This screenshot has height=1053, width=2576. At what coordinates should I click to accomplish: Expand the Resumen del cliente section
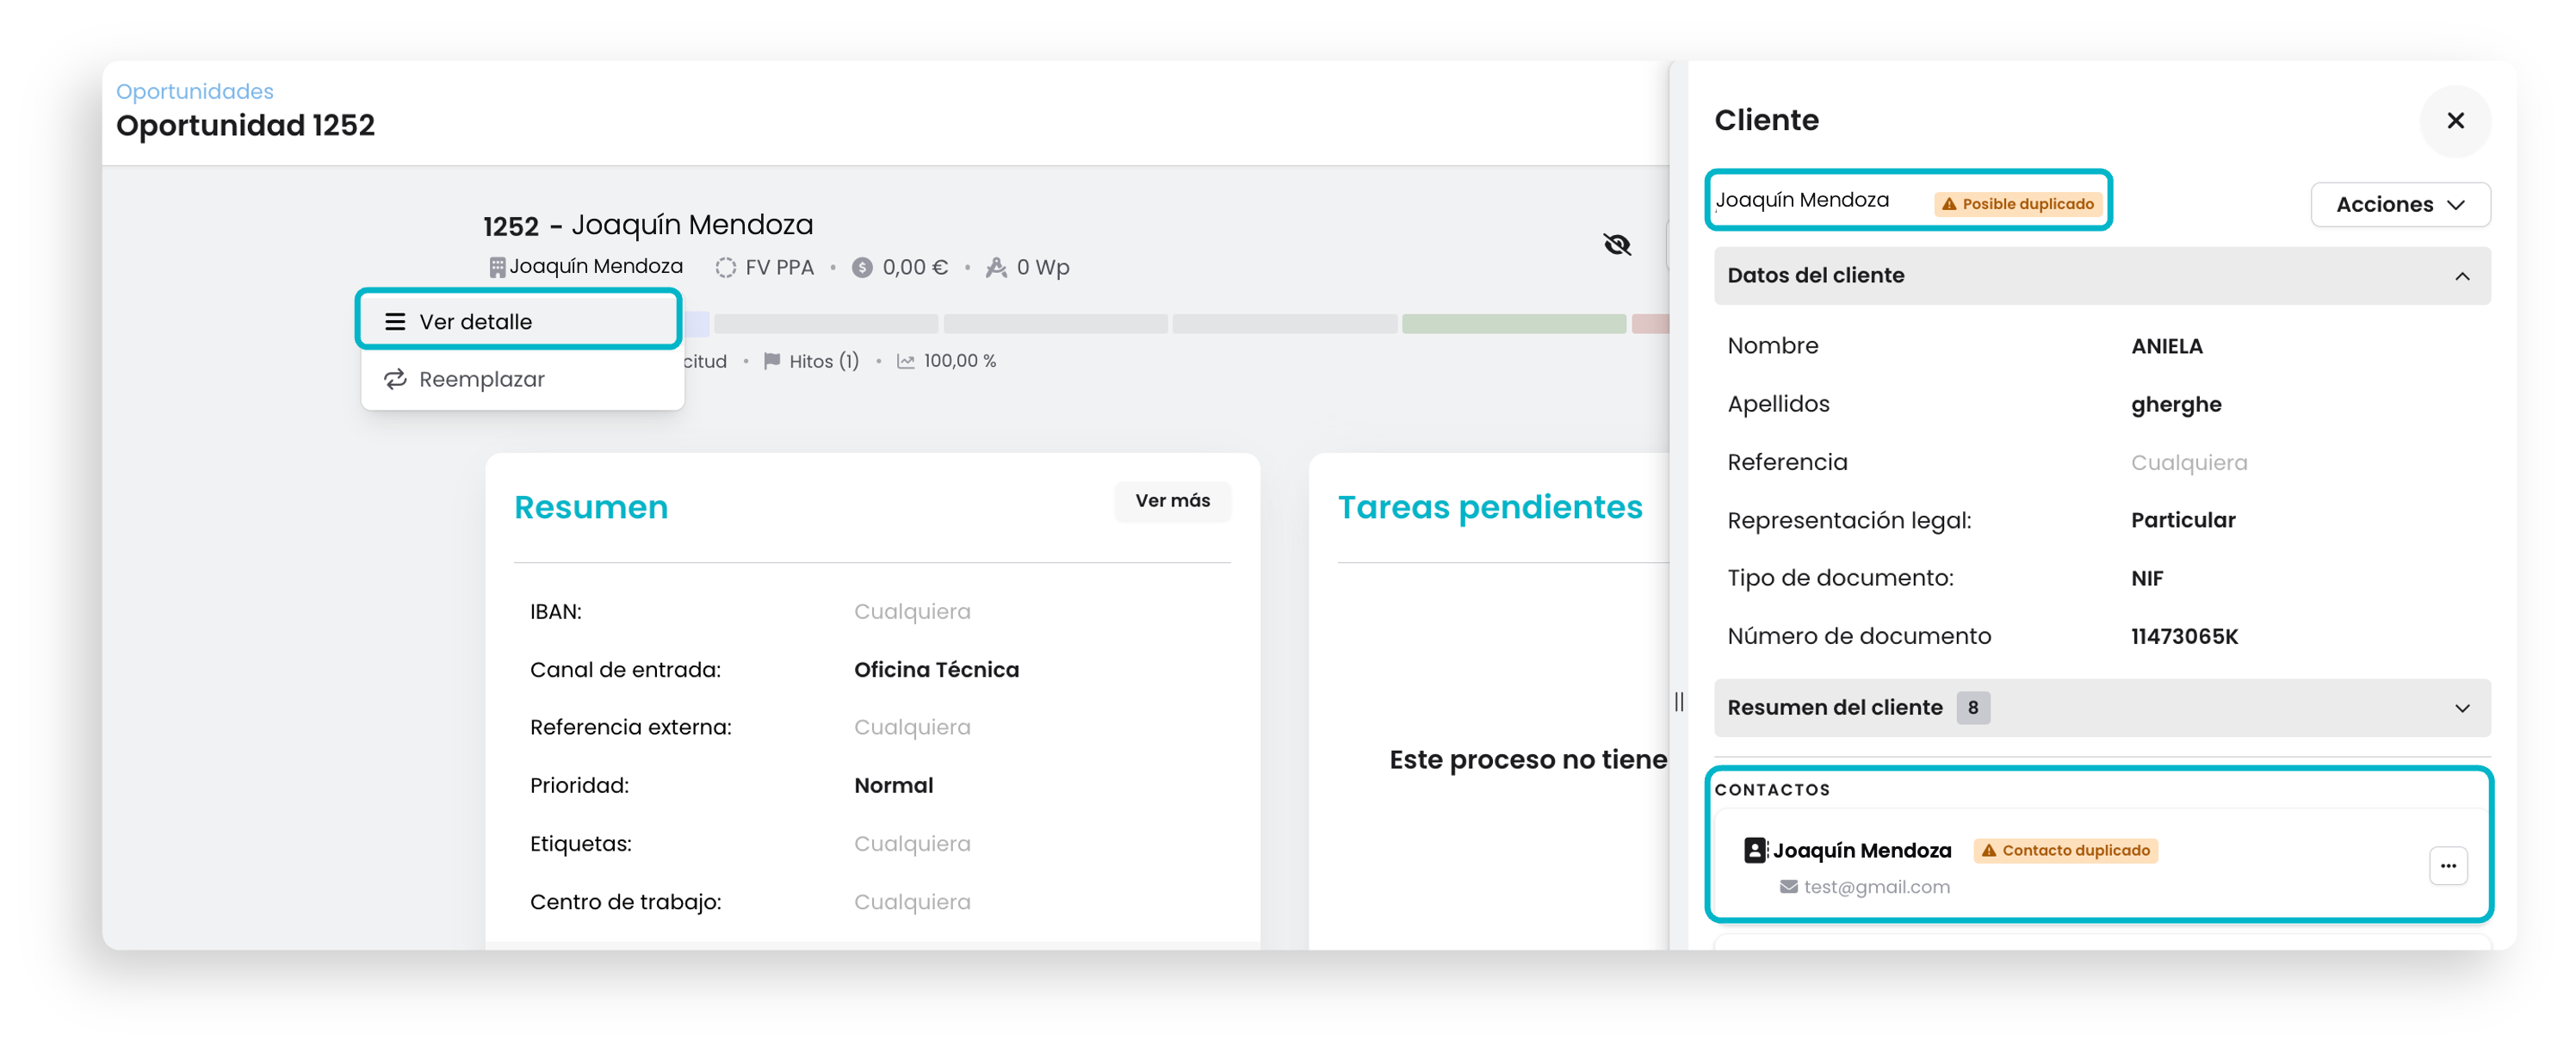[2101, 707]
